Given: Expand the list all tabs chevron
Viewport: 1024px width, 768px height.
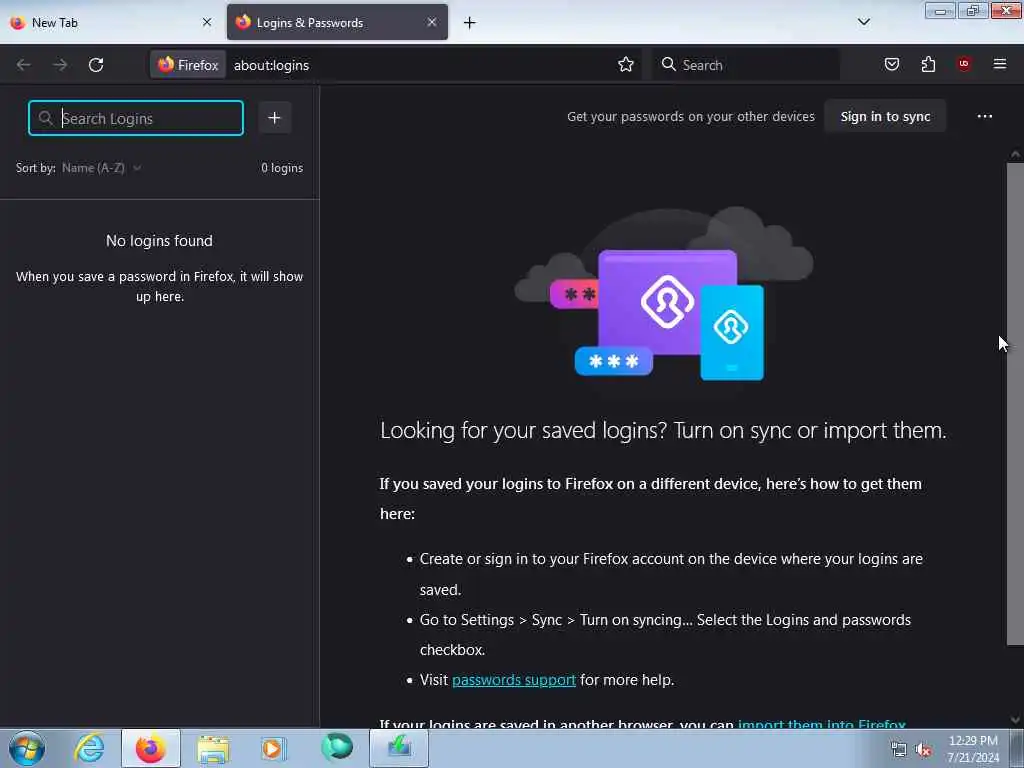Looking at the screenshot, I should tap(863, 22).
